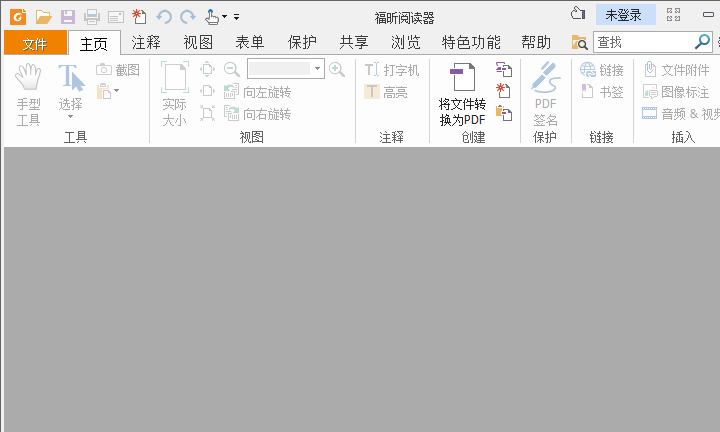Viewport: 720px width, 432px height.
Task: Click 向右旋转 rotate right
Action: 257,113
